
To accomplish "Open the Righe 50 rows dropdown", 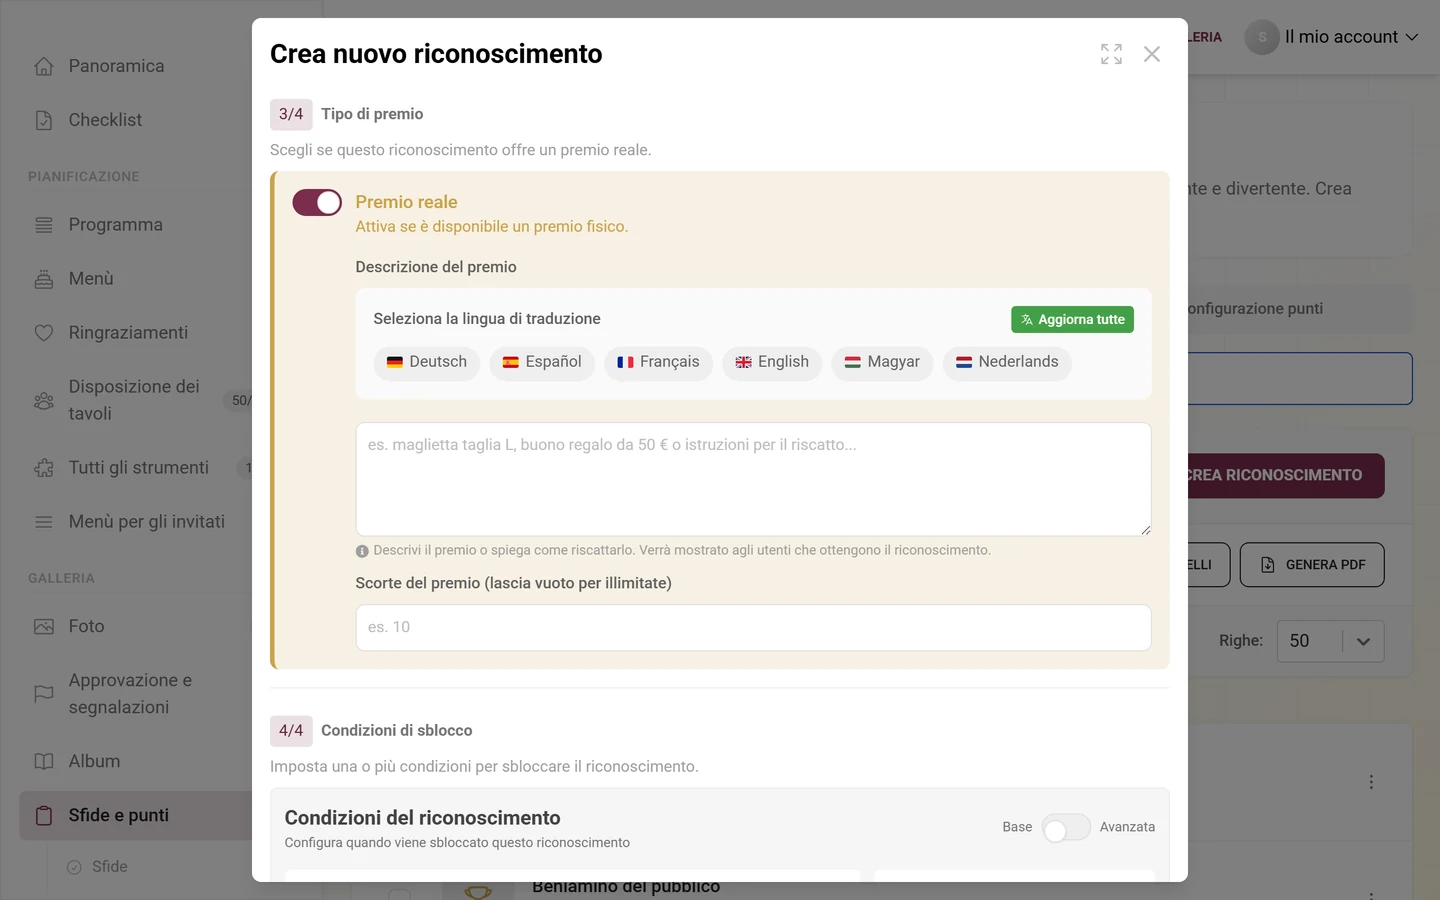I will coord(1331,641).
